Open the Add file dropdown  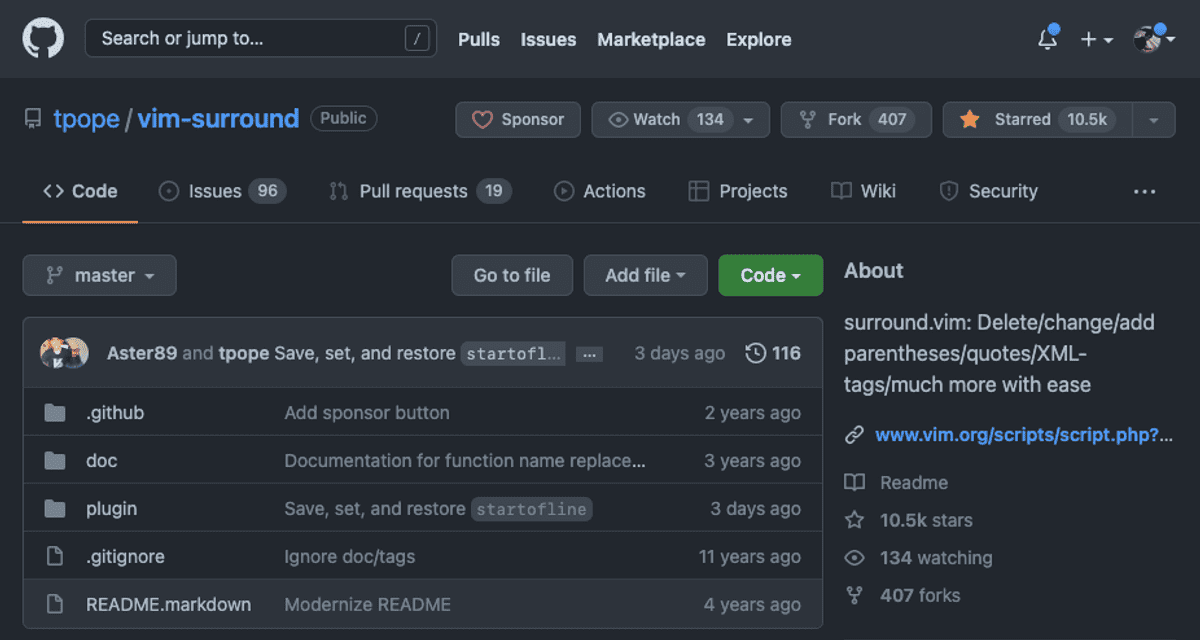click(645, 275)
